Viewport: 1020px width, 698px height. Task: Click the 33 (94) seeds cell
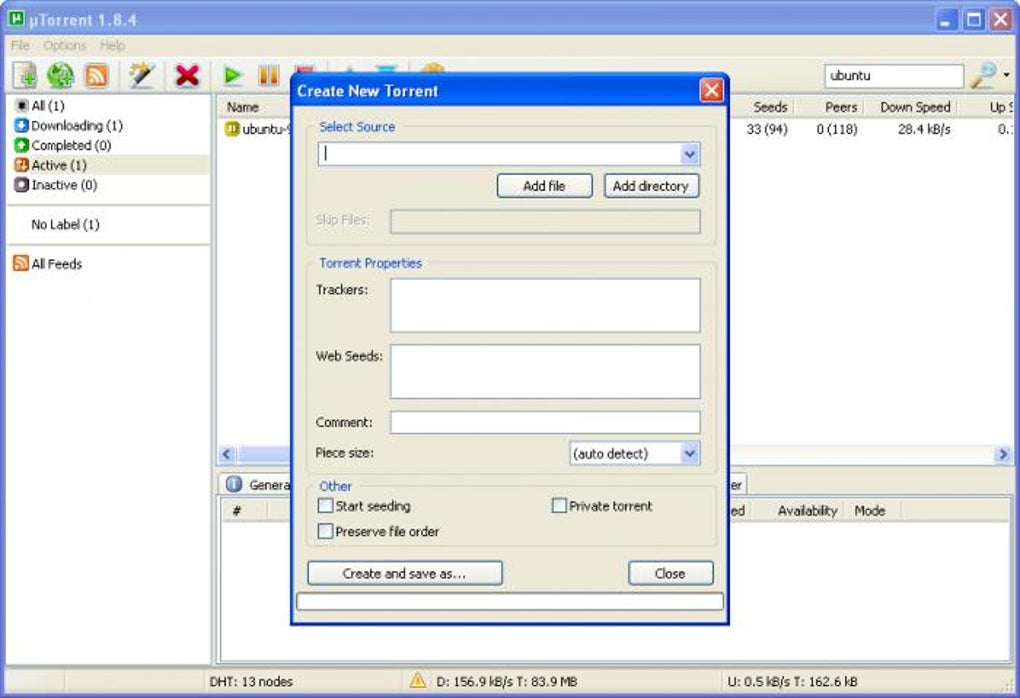[x=767, y=129]
